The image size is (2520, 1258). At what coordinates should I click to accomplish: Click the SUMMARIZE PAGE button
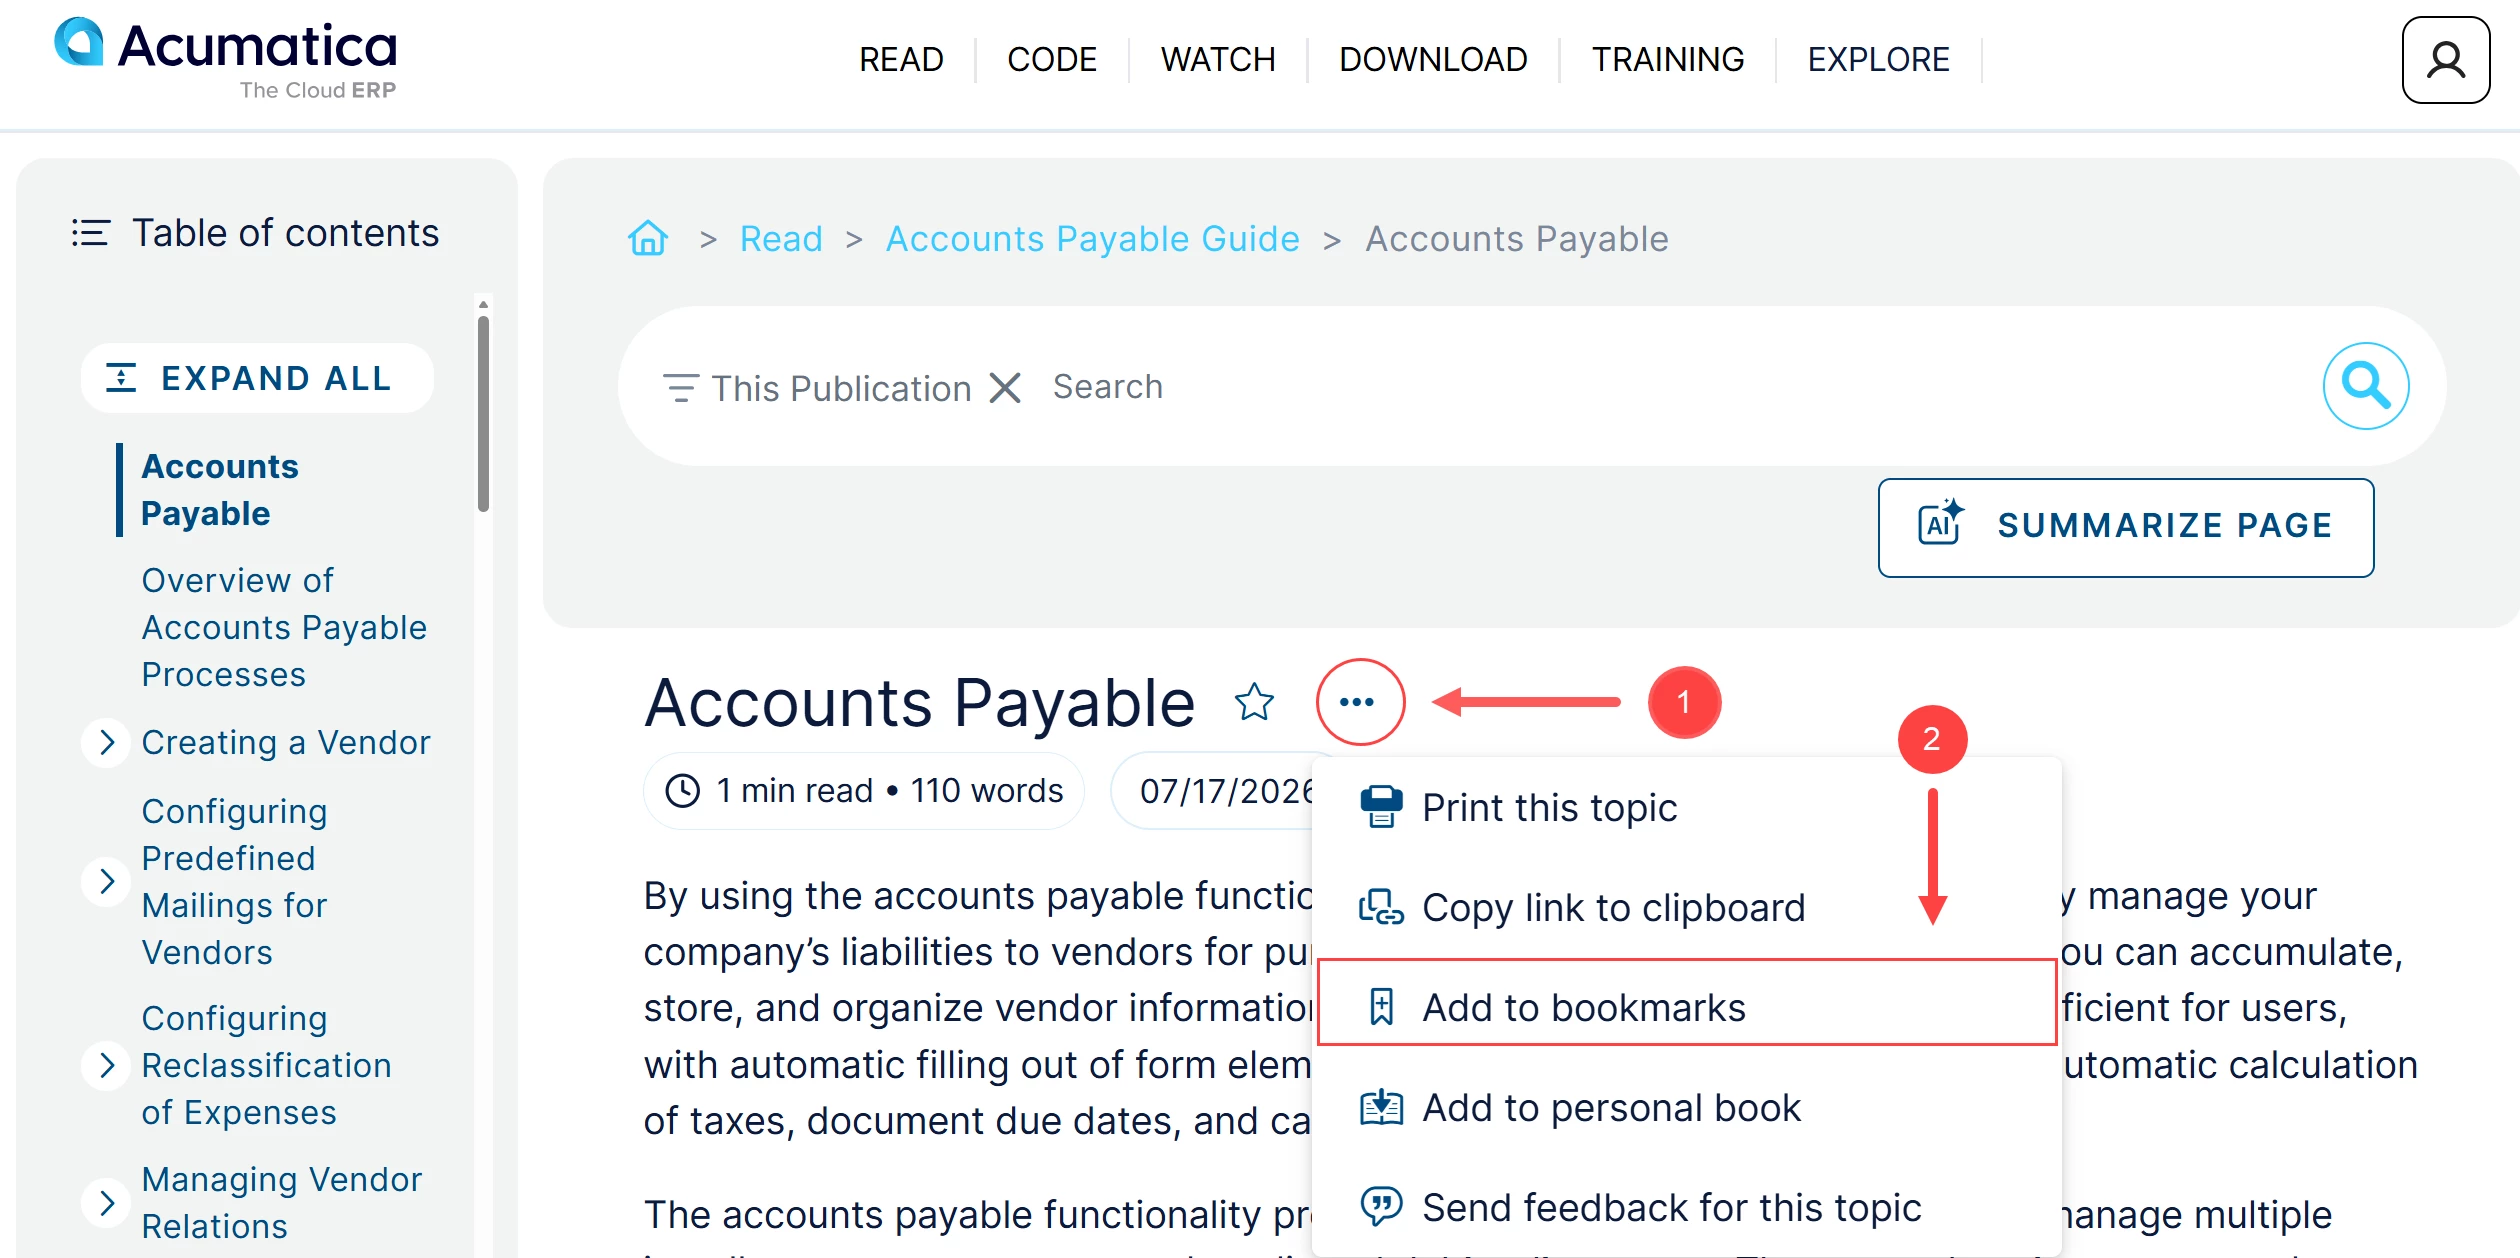[x=2125, y=527]
